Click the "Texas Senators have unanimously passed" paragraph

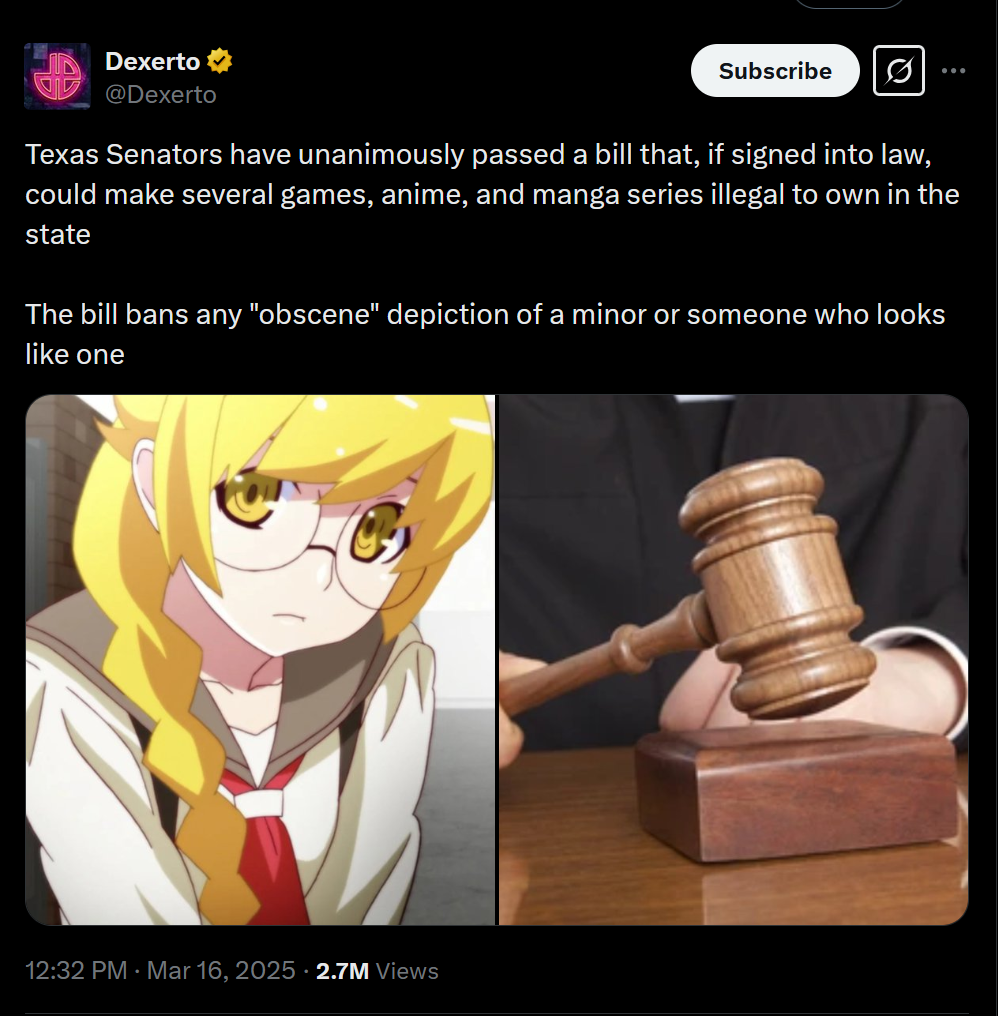(x=493, y=194)
